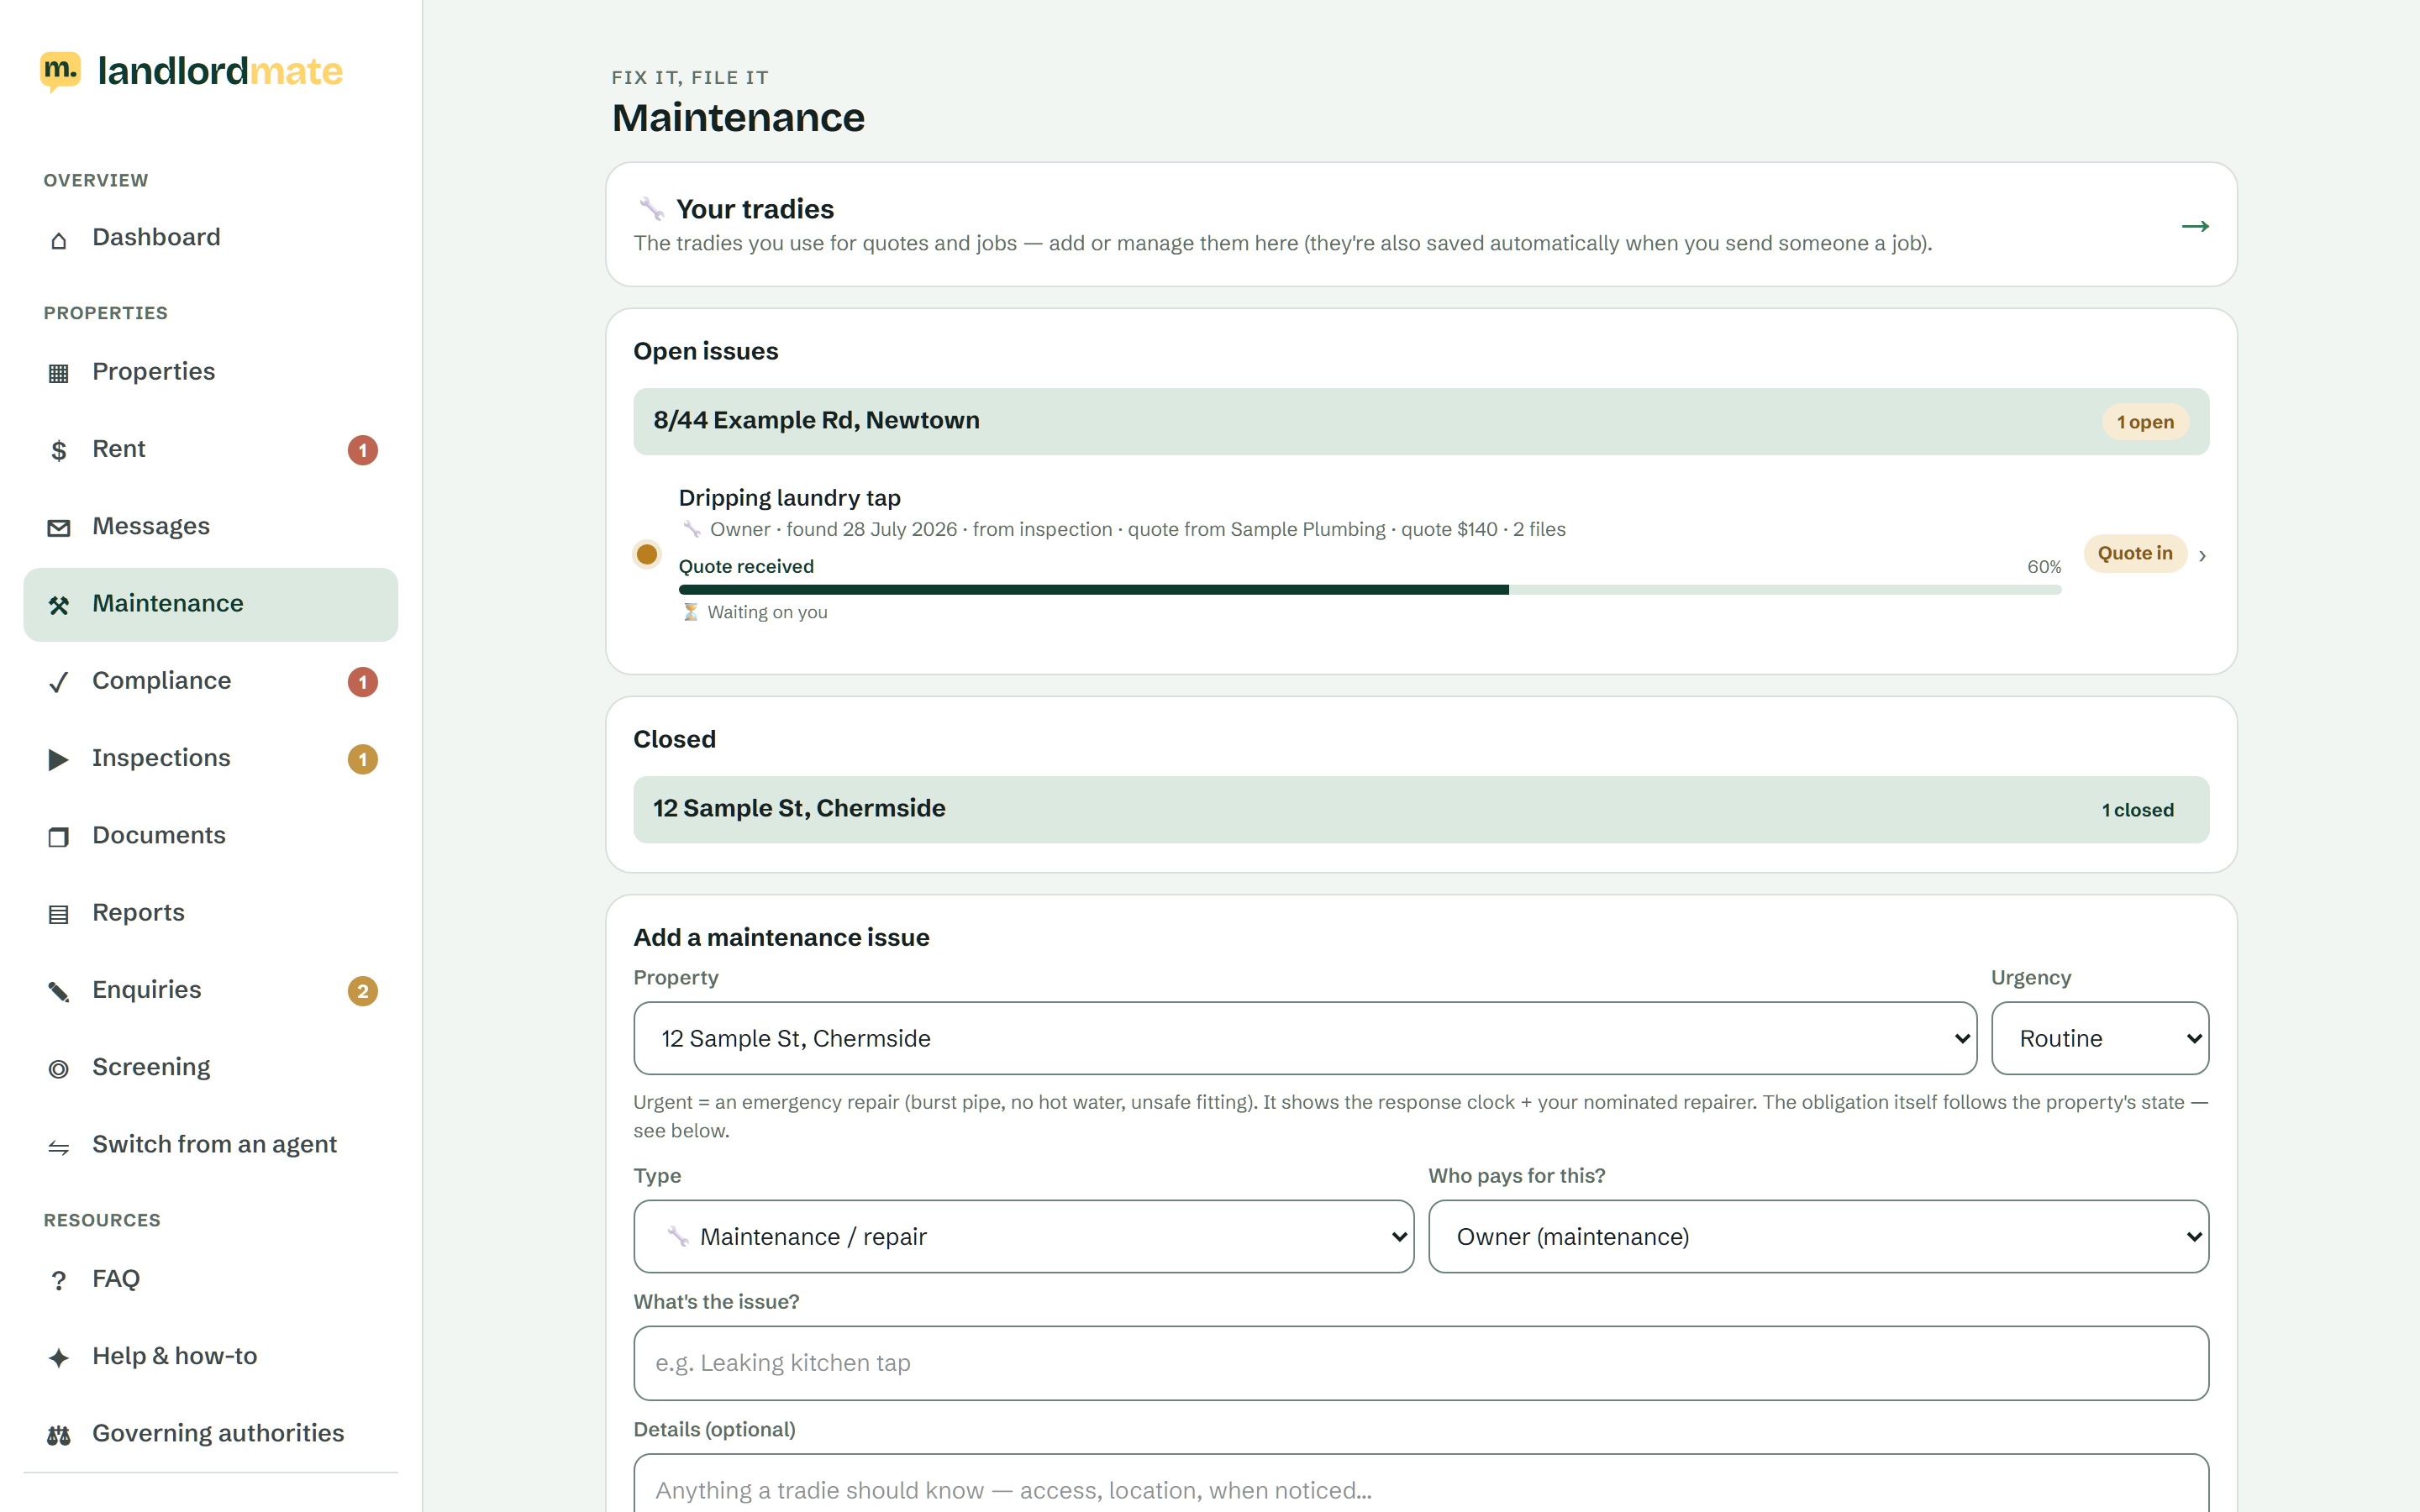Click the Quote in status pill
The width and height of the screenshot is (2420, 1512).
click(2135, 553)
